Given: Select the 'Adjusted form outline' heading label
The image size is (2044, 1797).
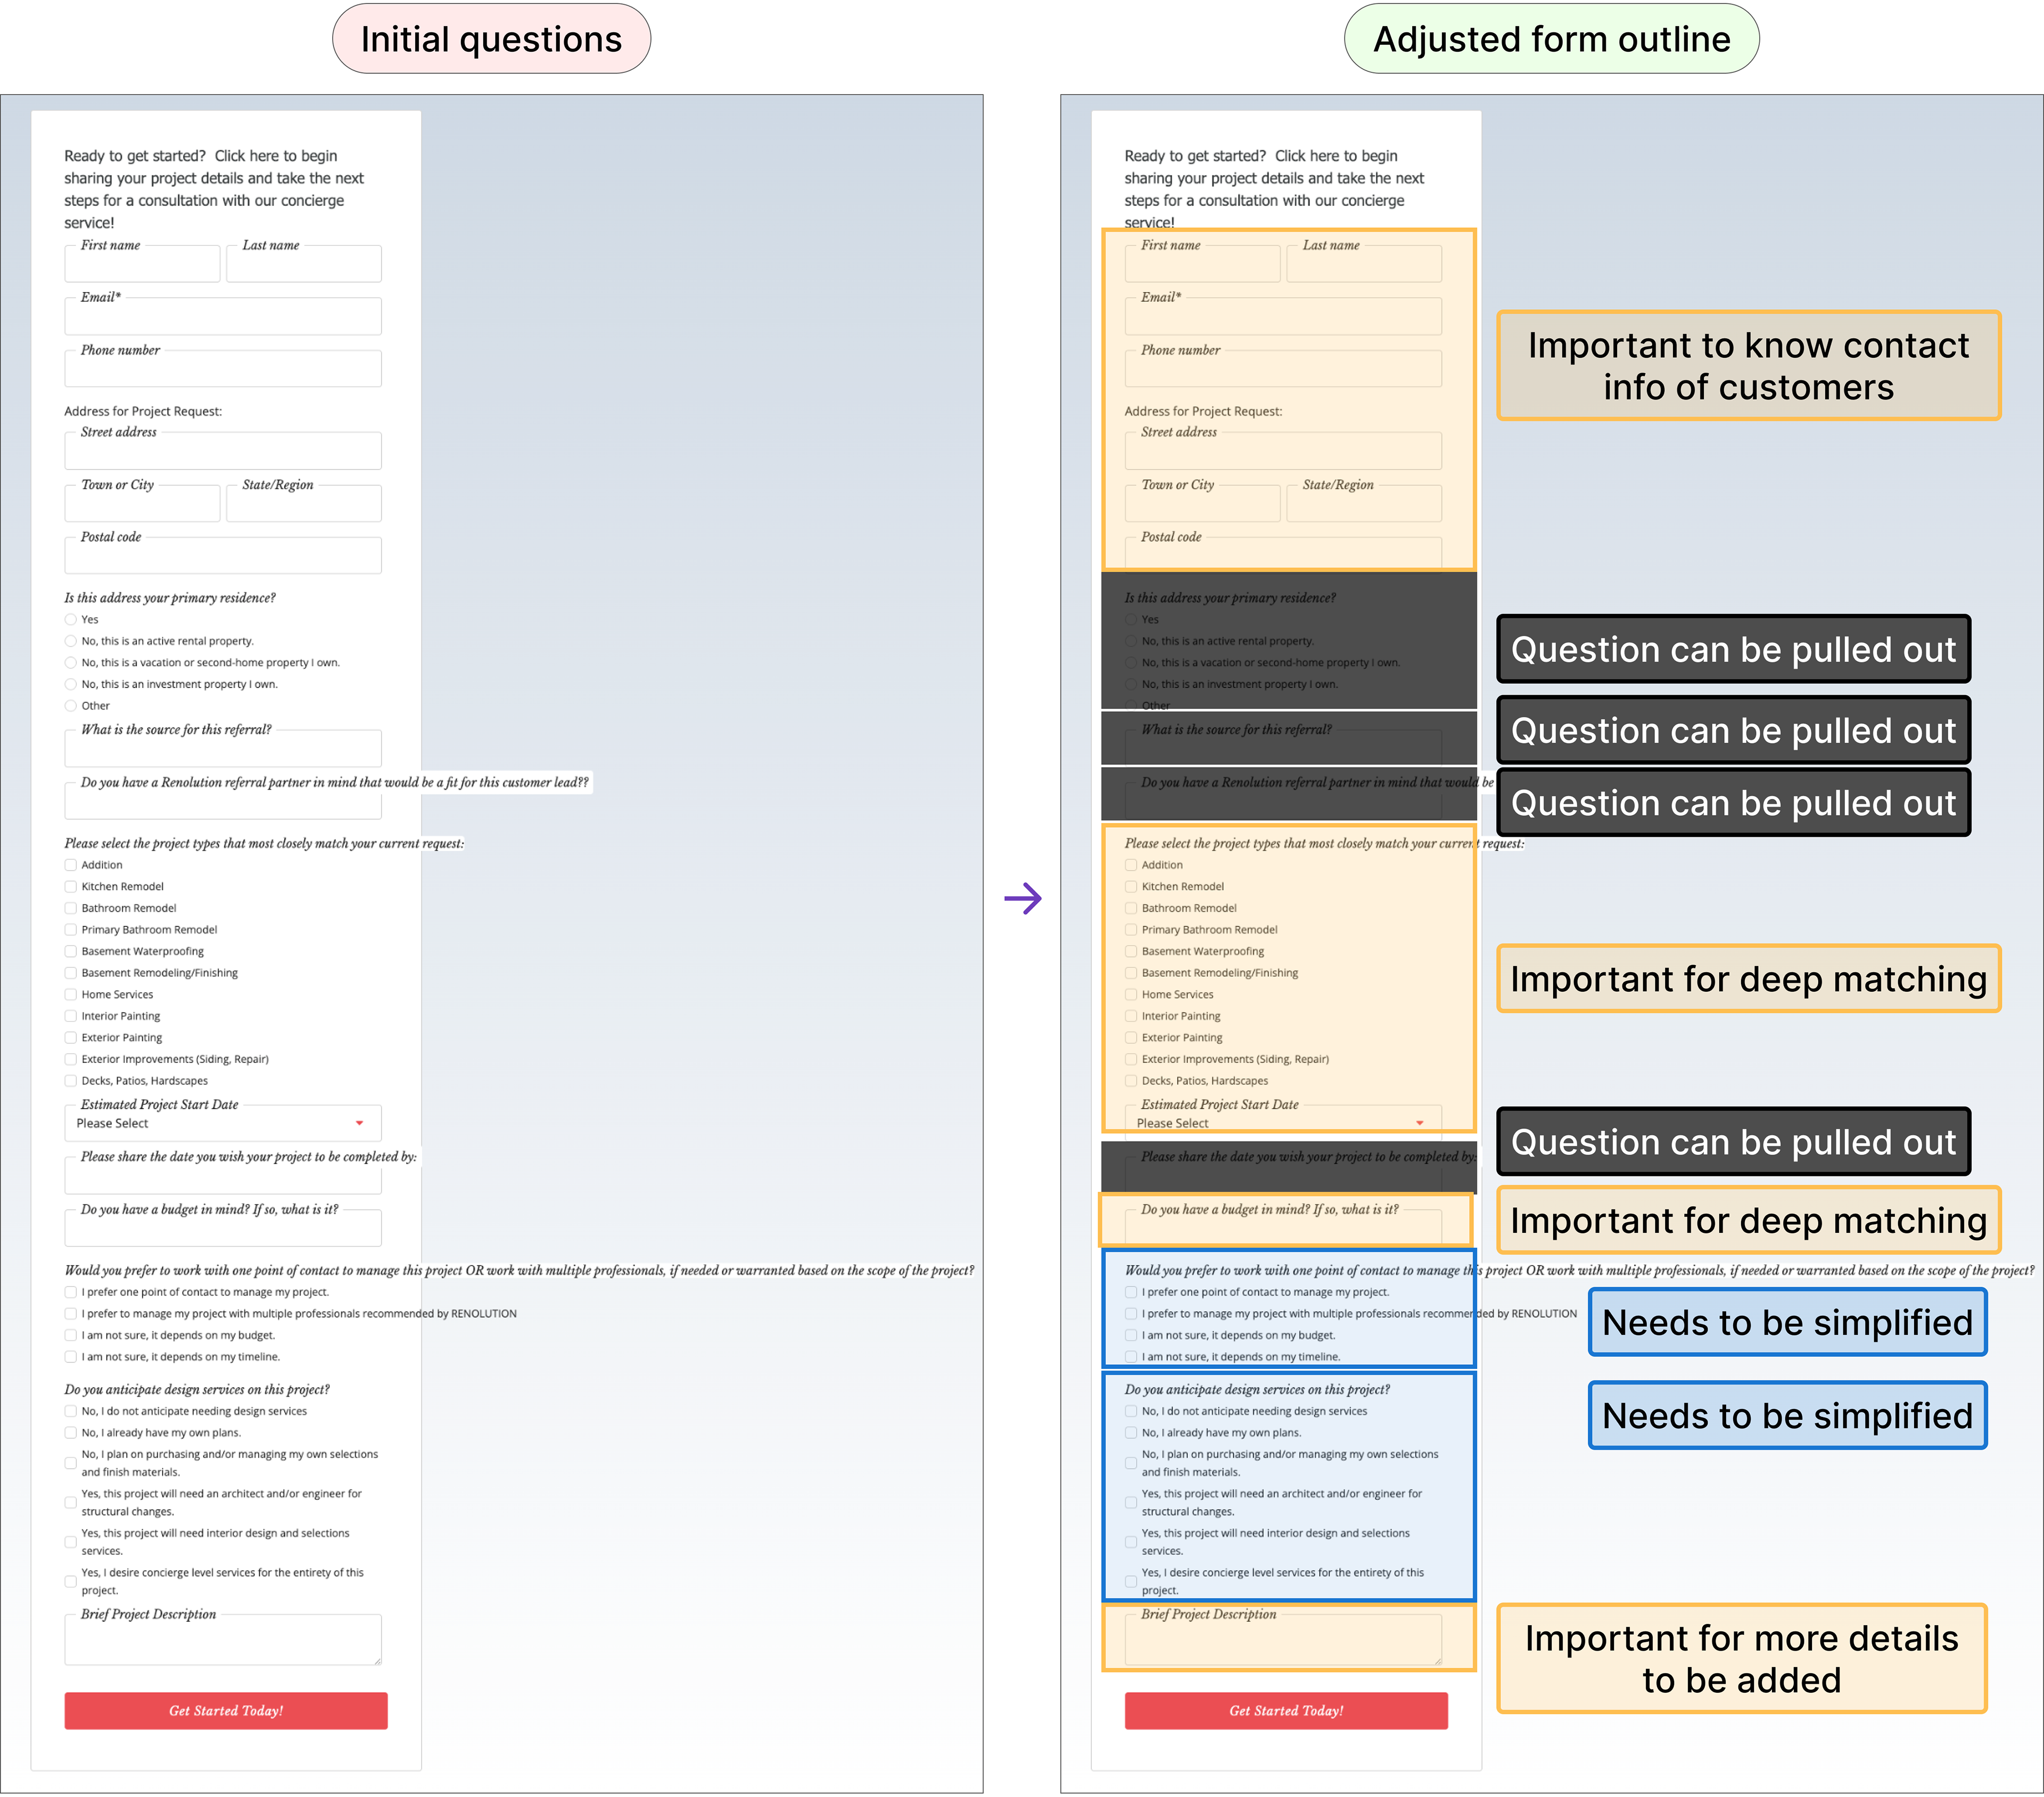Looking at the screenshot, I should point(1551,39).
